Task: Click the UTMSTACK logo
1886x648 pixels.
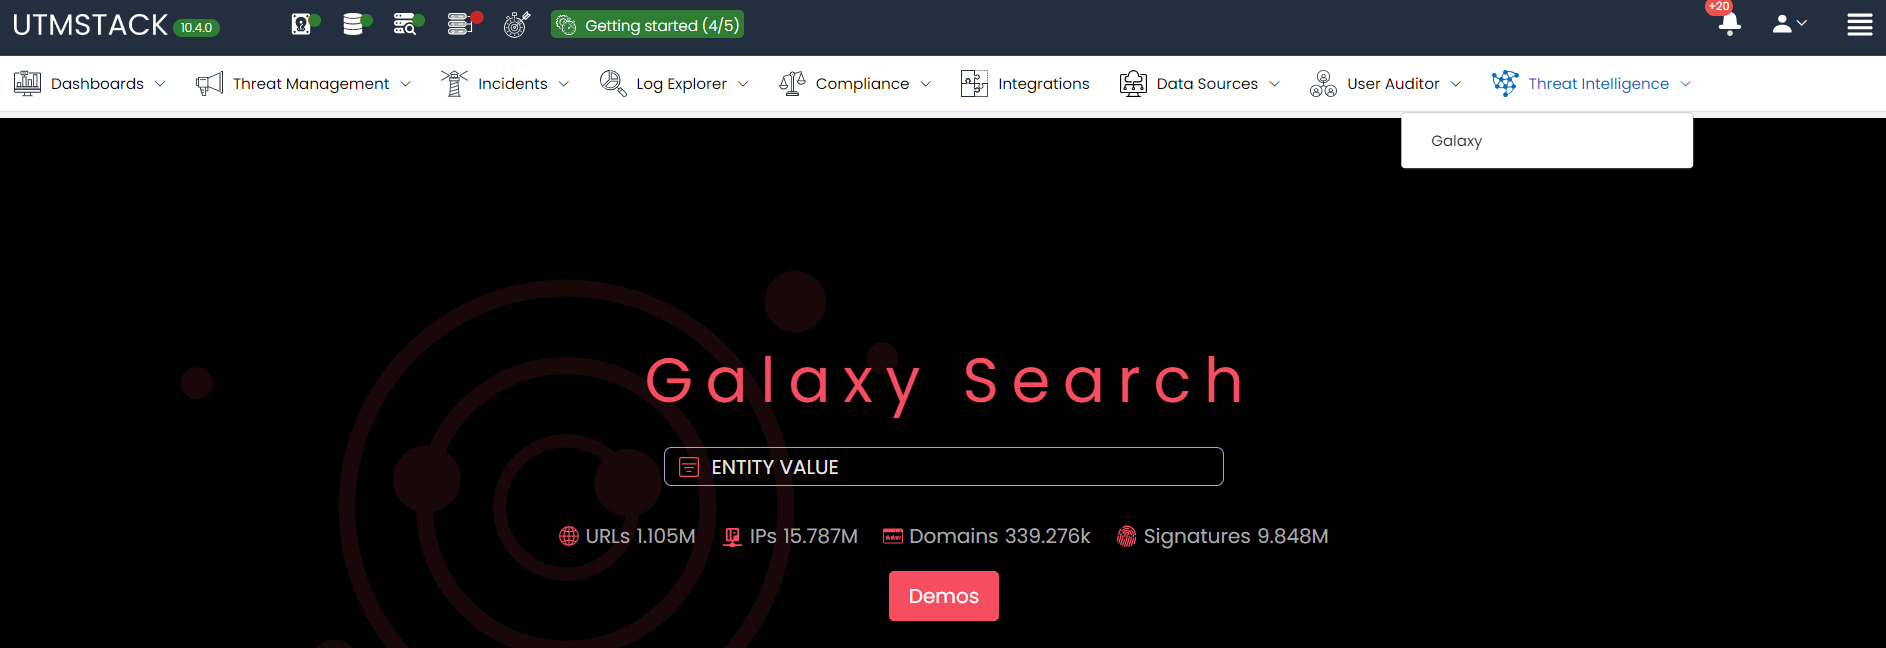Action: [90, 25]
